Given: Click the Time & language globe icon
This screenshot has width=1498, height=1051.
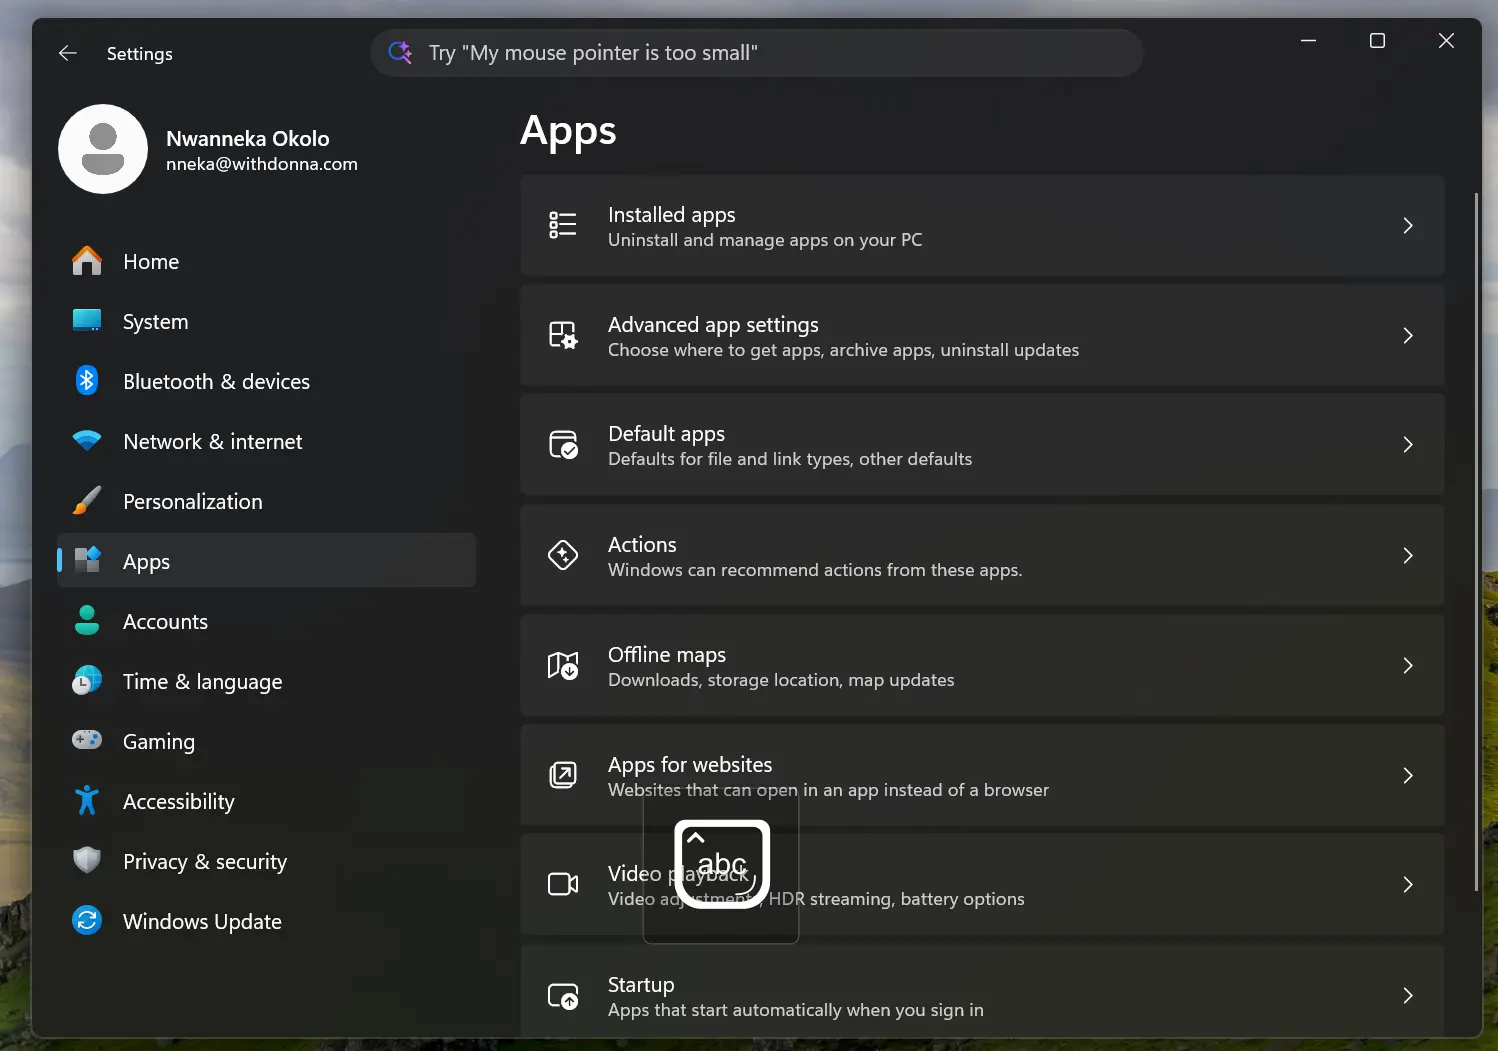Looking at the screenshot, I should [x=87, y=681].
